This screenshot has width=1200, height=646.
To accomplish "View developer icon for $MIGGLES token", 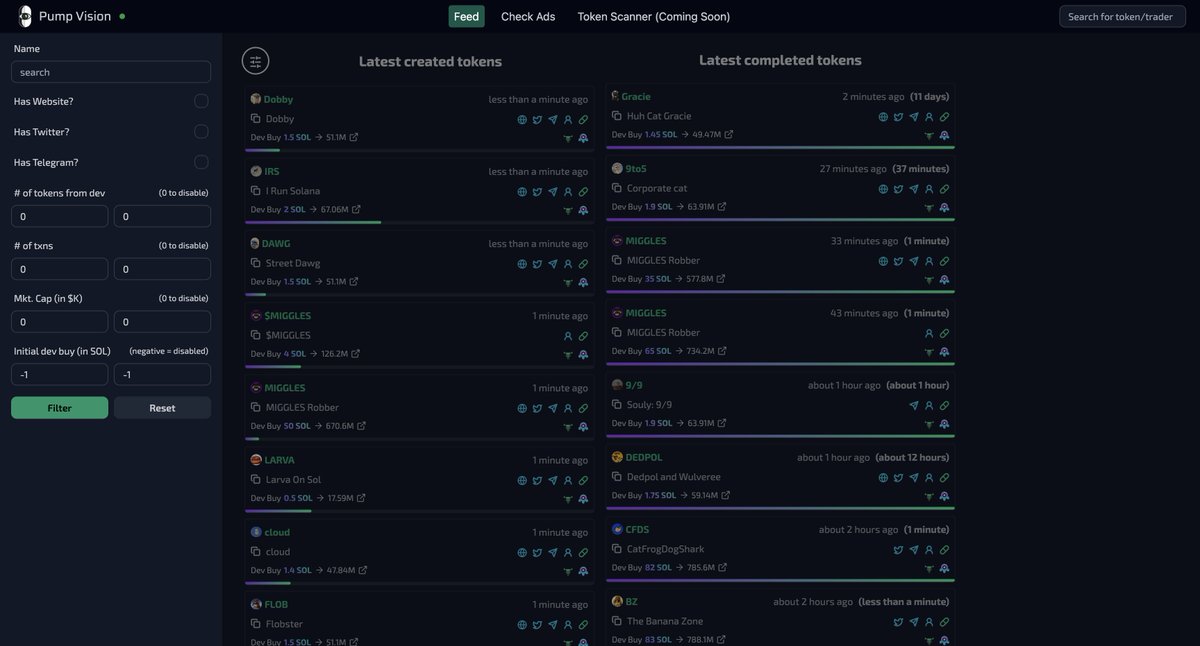I will click(568, 336).
